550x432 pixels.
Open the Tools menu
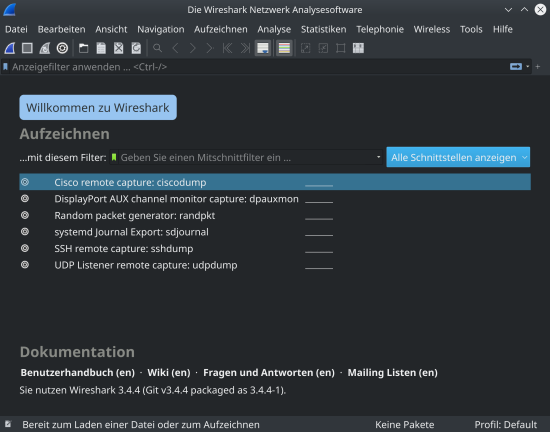[x=471, y=29]
